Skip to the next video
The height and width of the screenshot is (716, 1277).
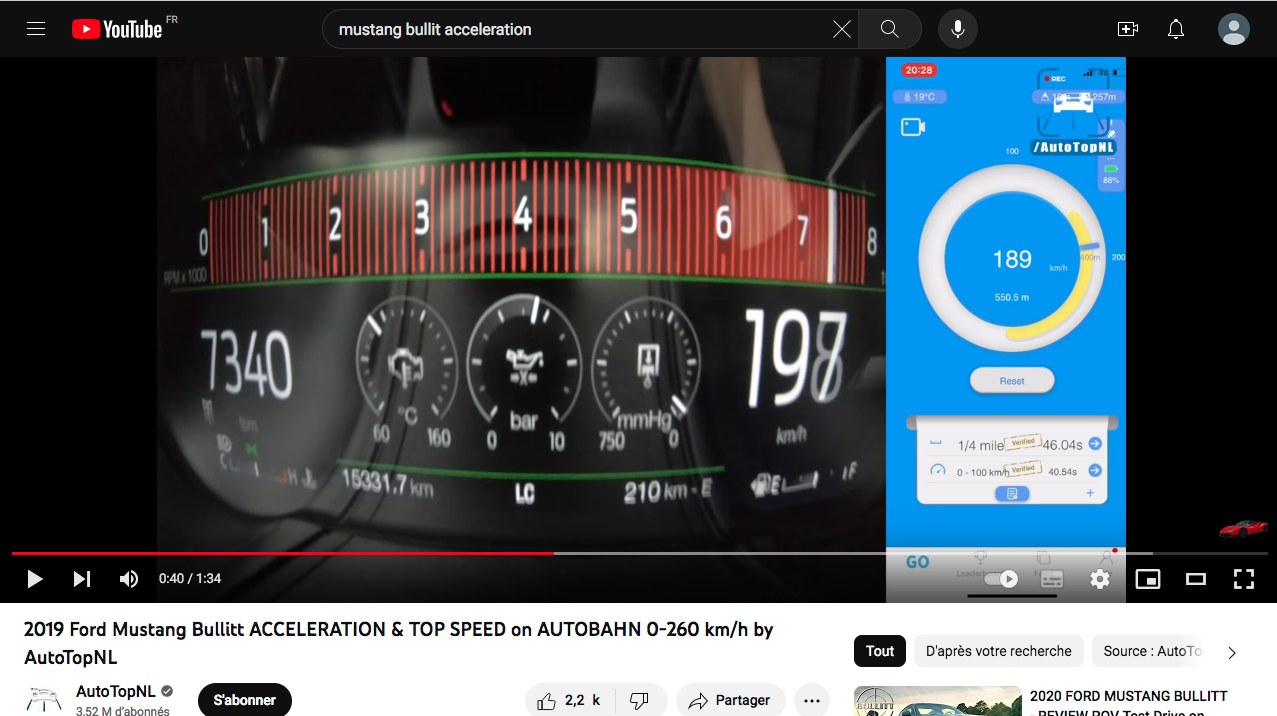tap(82, 579)
